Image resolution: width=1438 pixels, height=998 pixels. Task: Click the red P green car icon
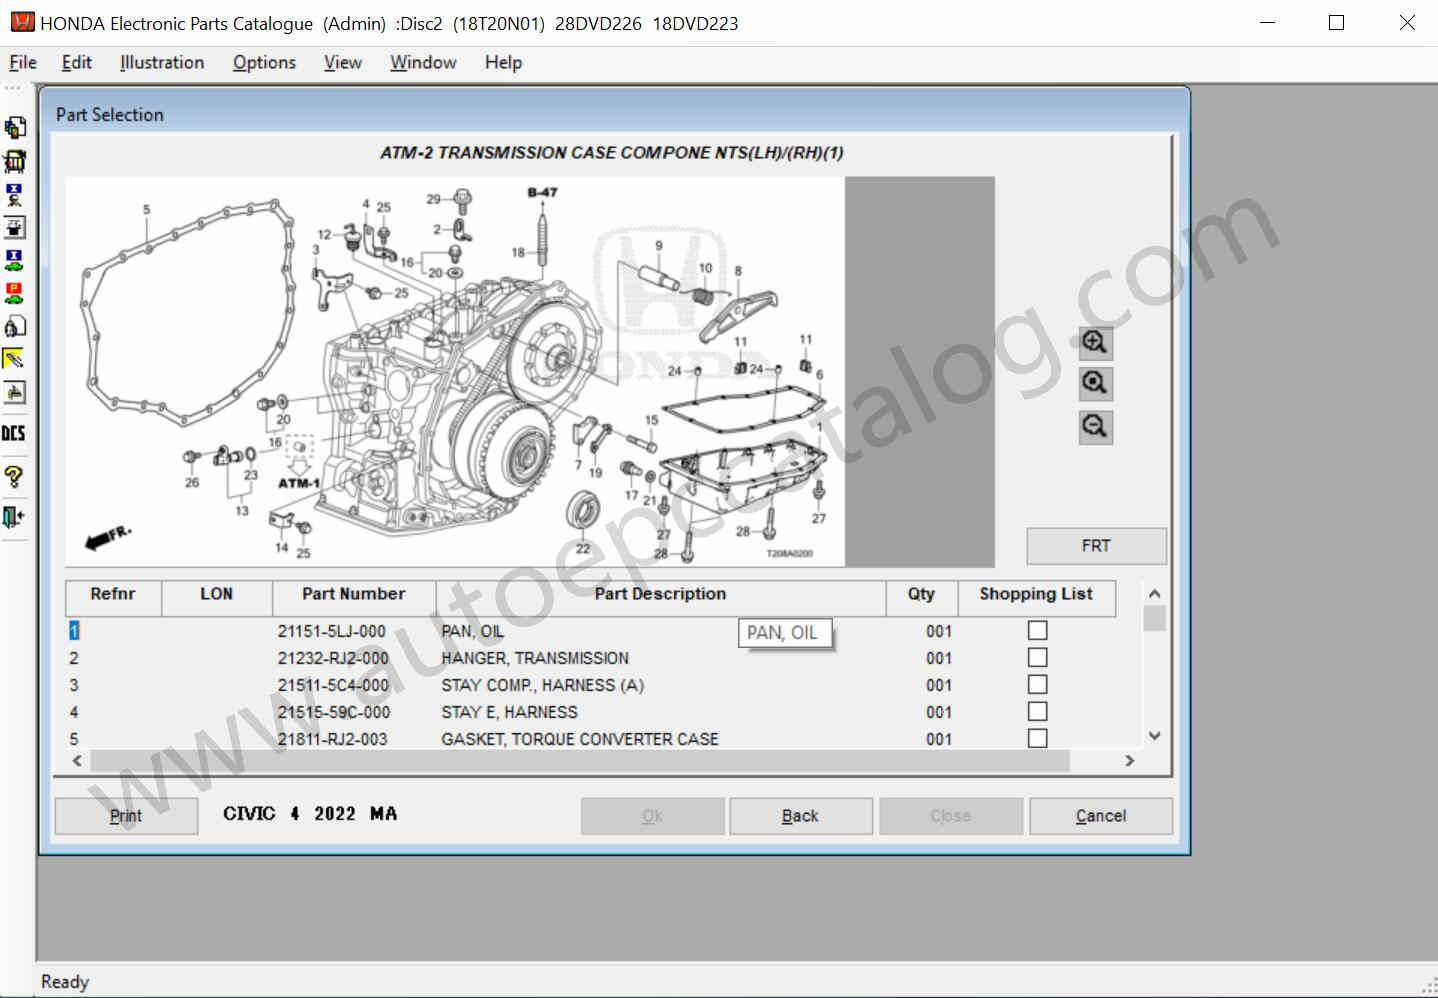(14, 293)
